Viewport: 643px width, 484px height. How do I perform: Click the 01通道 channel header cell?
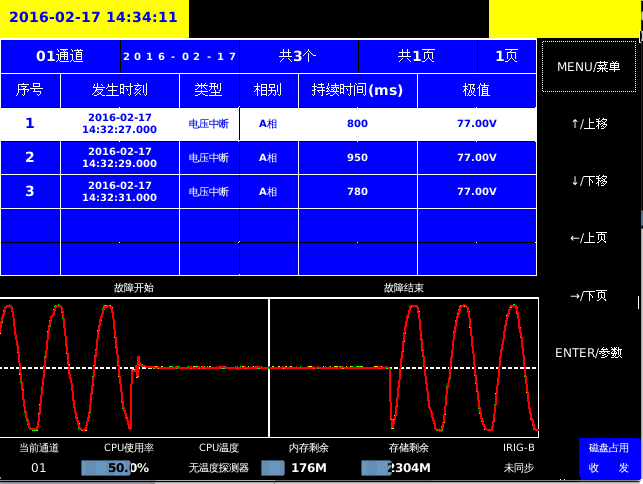click(60, 56)
